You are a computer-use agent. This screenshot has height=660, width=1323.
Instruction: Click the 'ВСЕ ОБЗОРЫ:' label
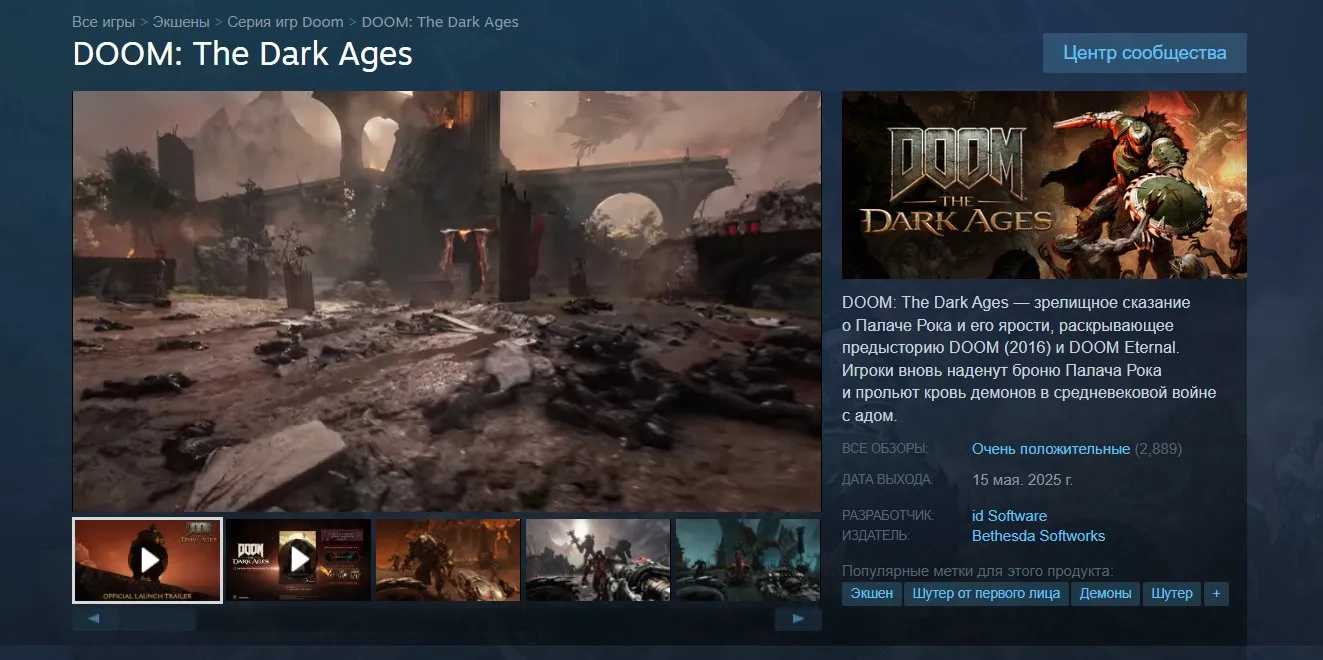[885, 449]
